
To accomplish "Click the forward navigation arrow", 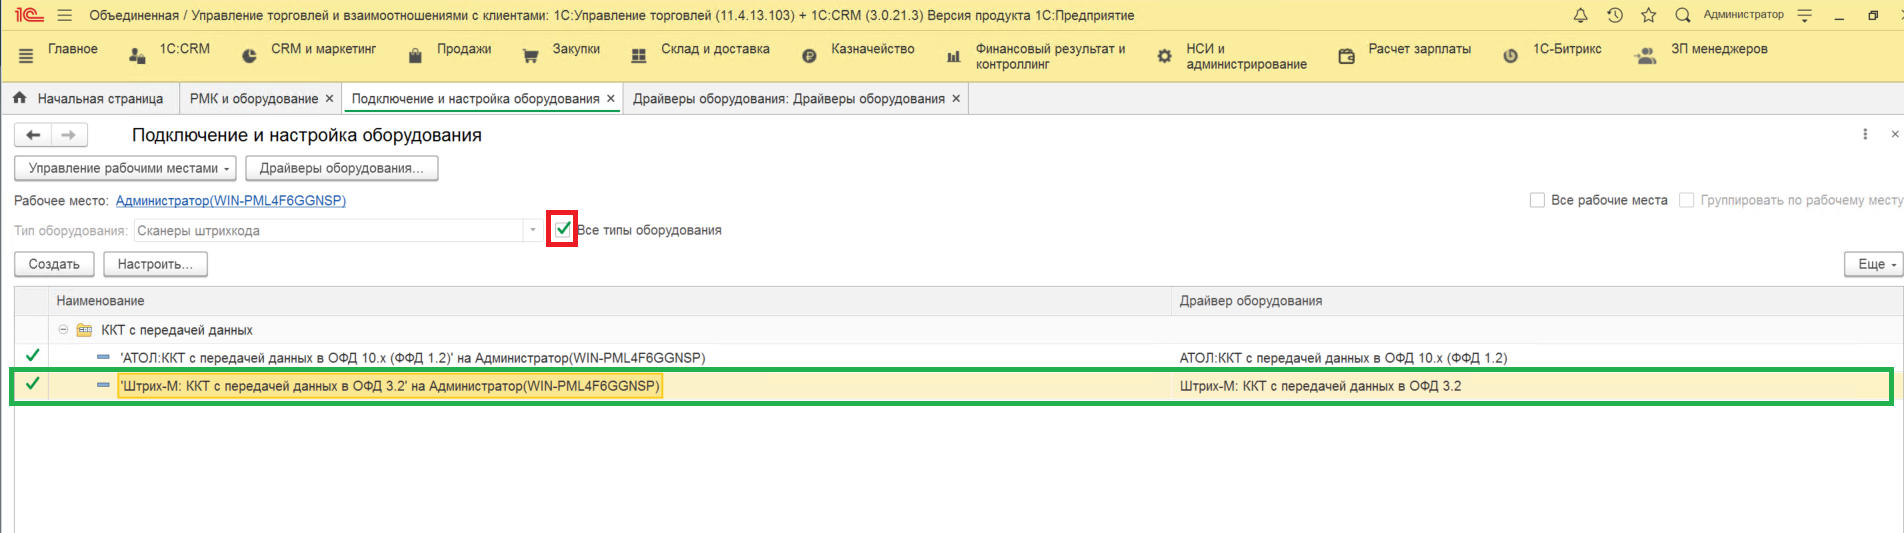I will pyautogui.click(x=68, y=135).
